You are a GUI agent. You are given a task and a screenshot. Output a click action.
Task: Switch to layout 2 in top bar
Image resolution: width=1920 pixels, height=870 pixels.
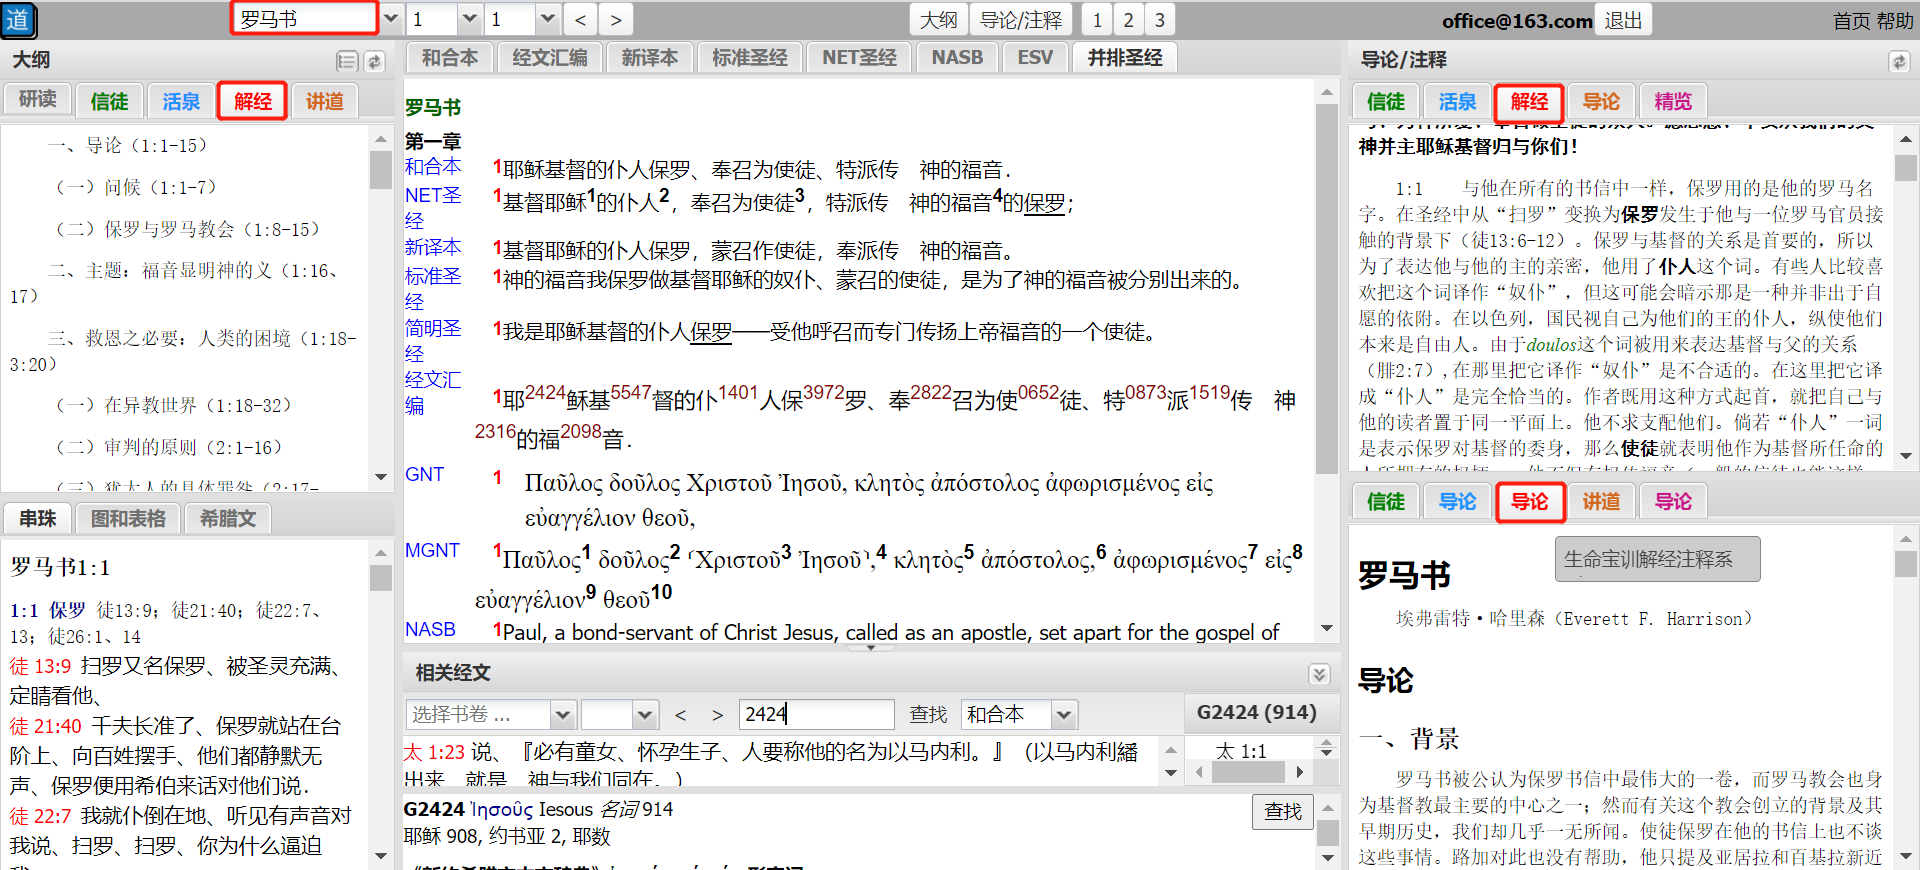pos(1128,19)
